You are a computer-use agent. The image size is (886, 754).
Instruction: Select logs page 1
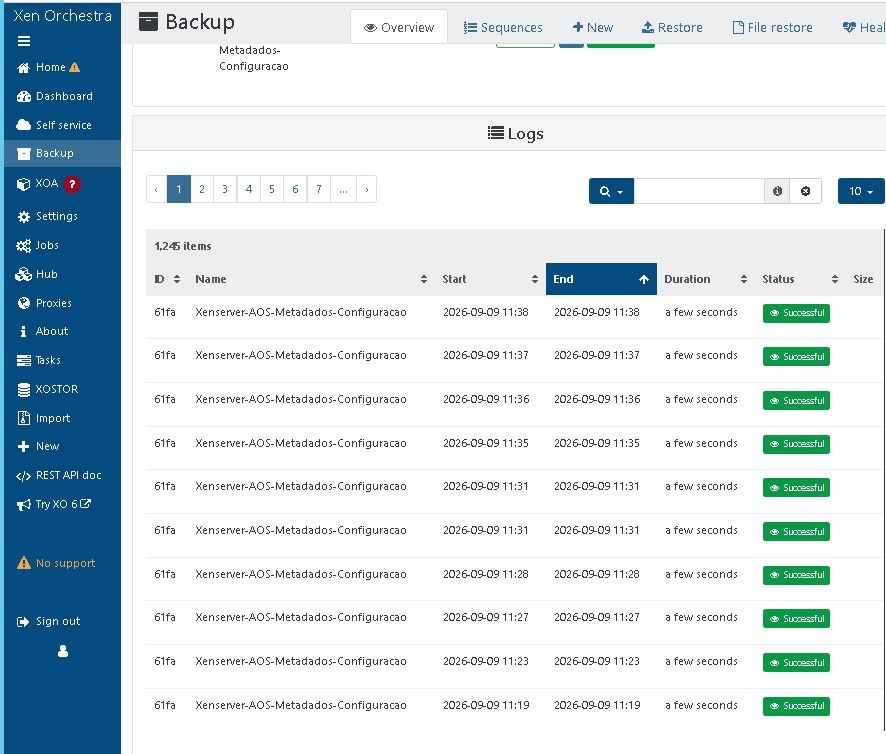[x=179, y=189]
